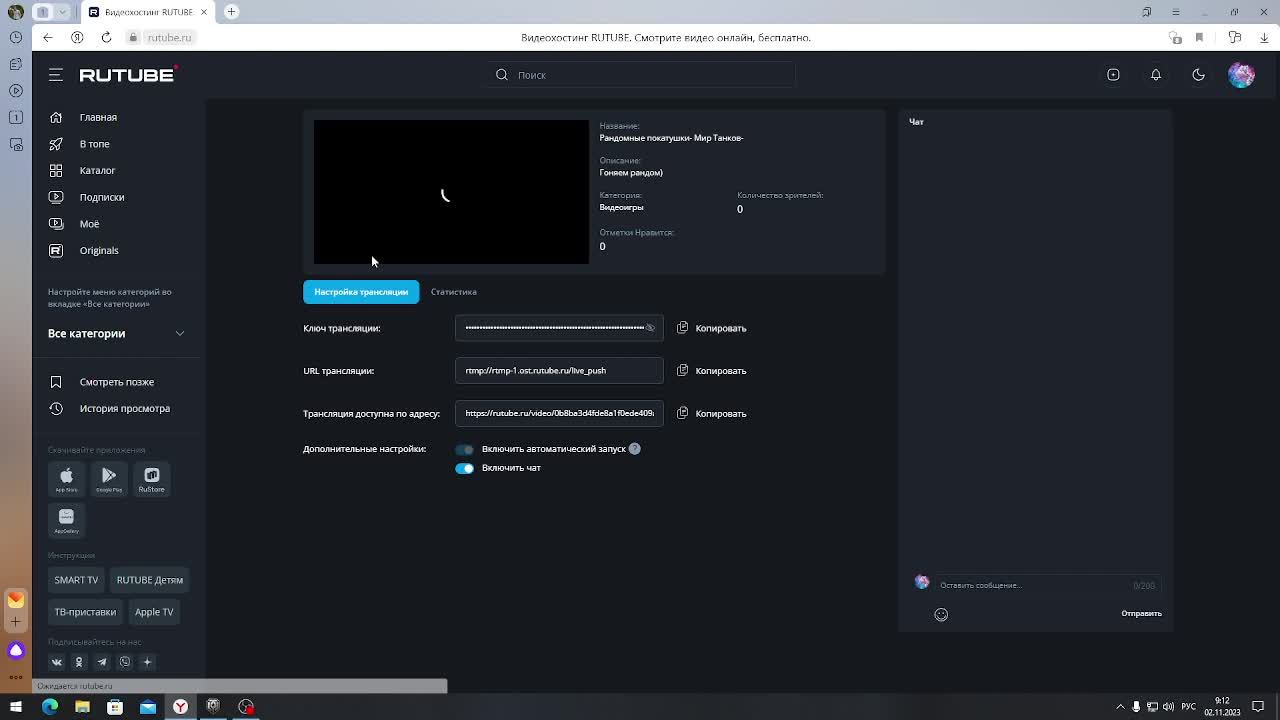This screenshot has height=720, width=1280.
Task: Open the RUTUBE hamburger menu
Action: pyautogui.click(x=56, y=75)
